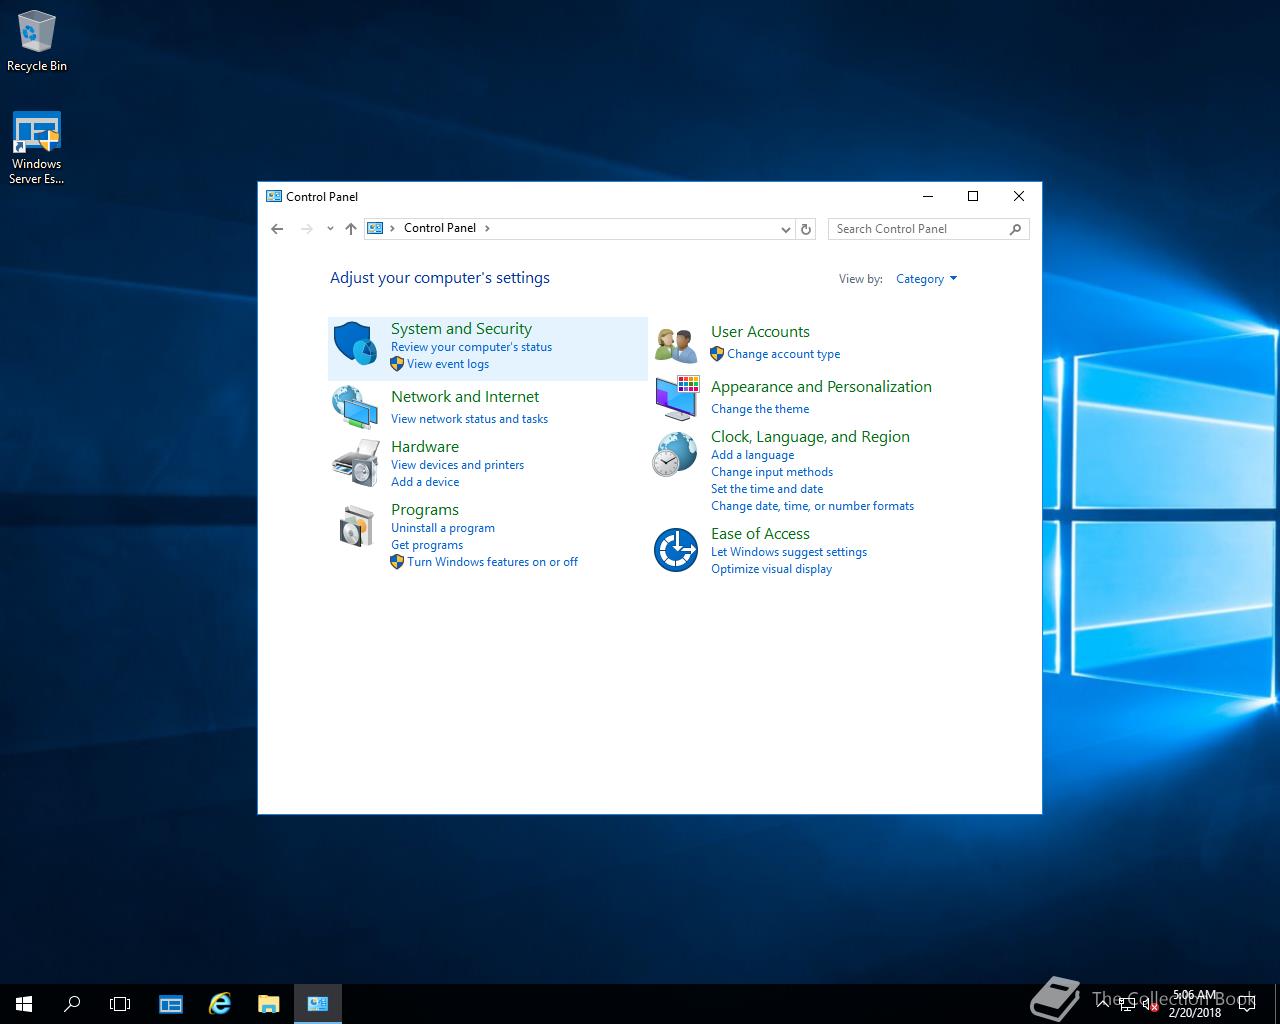This screenshot has height=1024, width=1280.
Task: Open System and Security category link
Action: [x=461, y=329]
